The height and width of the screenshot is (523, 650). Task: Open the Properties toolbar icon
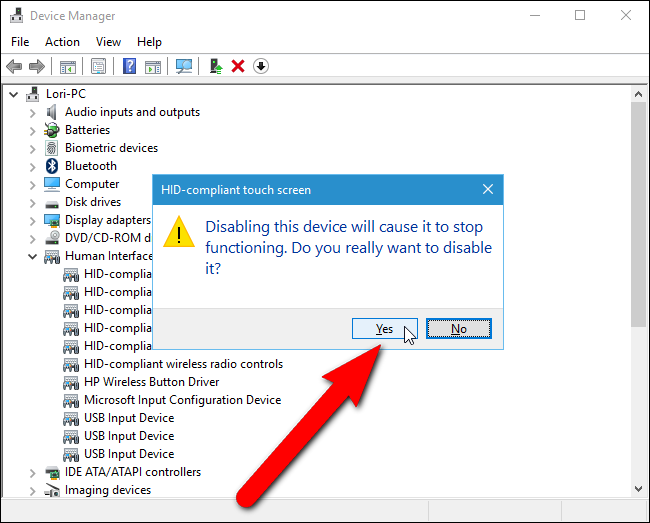coord(98,66)
